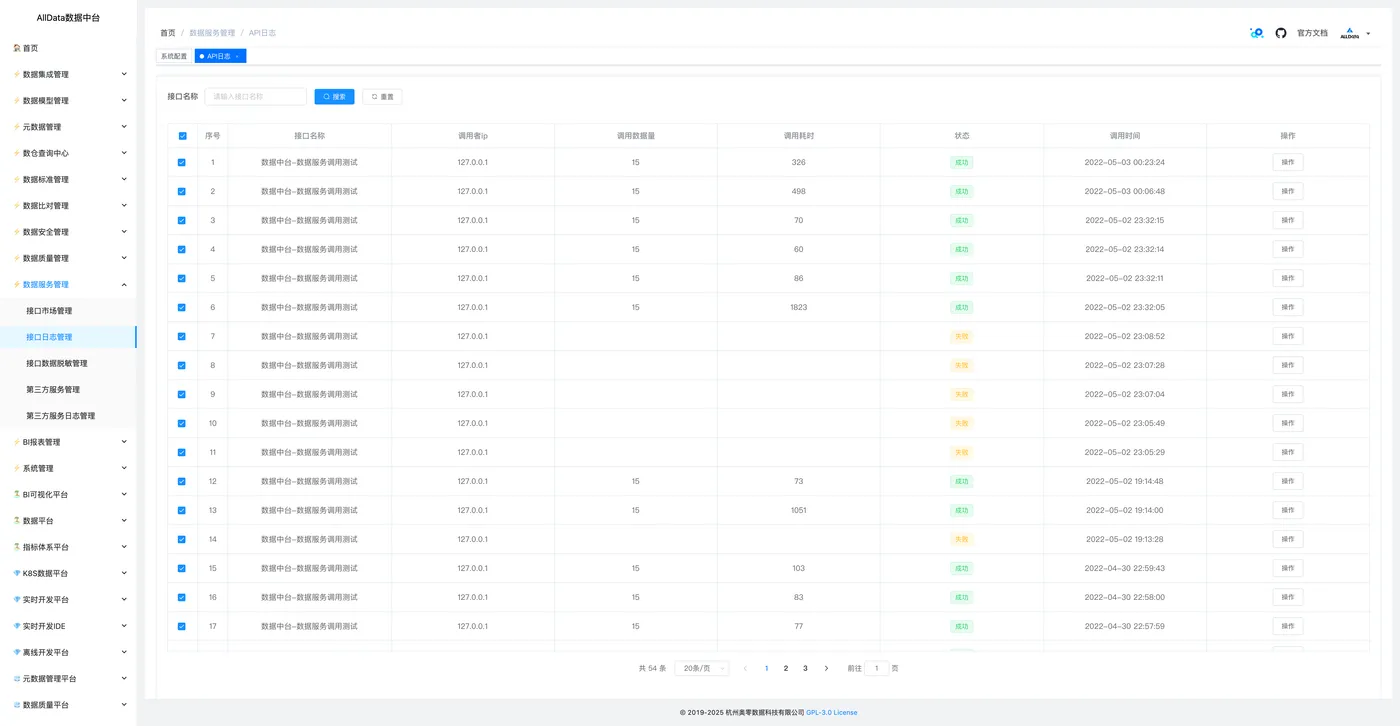Image resolution: width=1400 pixels, height=726 pixels.
Task: Click the lightning icon beside 元数据管理
Action: 17,127
